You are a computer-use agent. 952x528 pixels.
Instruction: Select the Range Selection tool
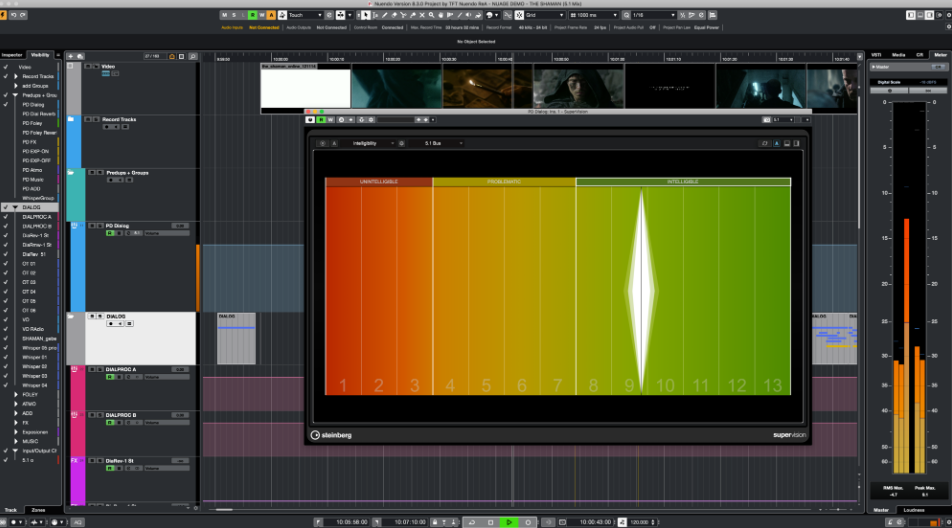[x=375, y=15]
